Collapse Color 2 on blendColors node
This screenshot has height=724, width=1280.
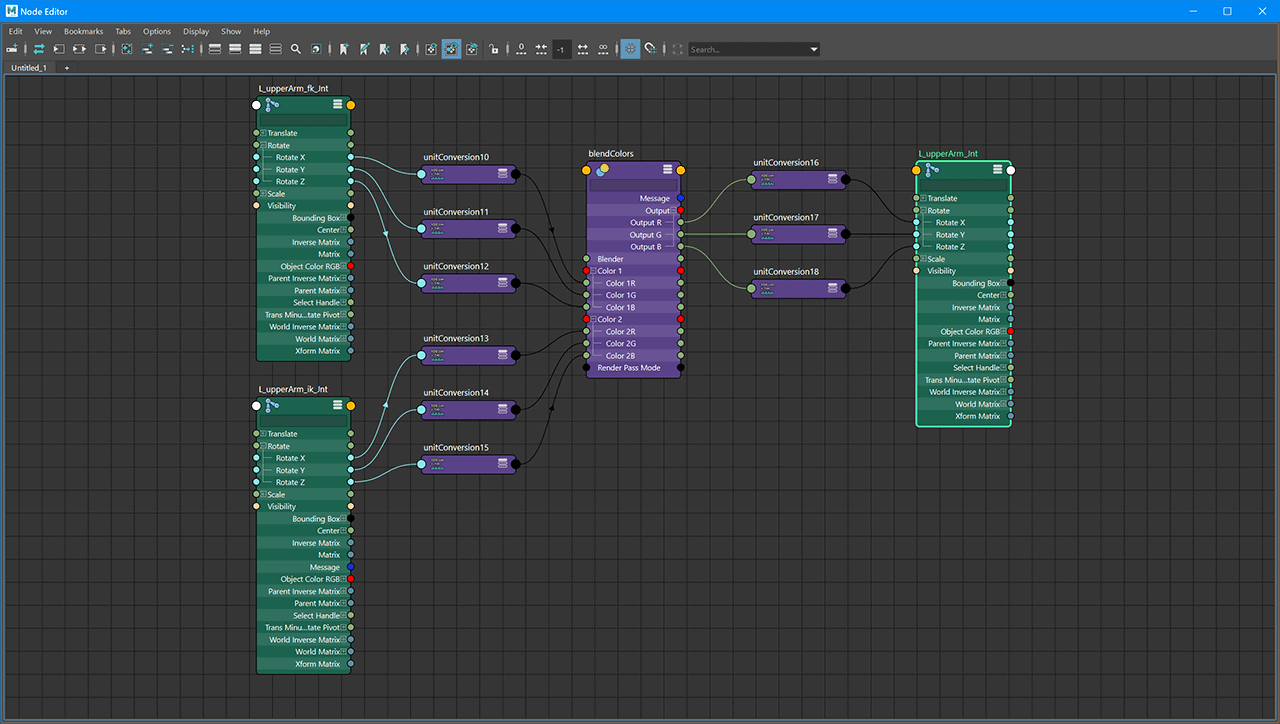(594, 320)
